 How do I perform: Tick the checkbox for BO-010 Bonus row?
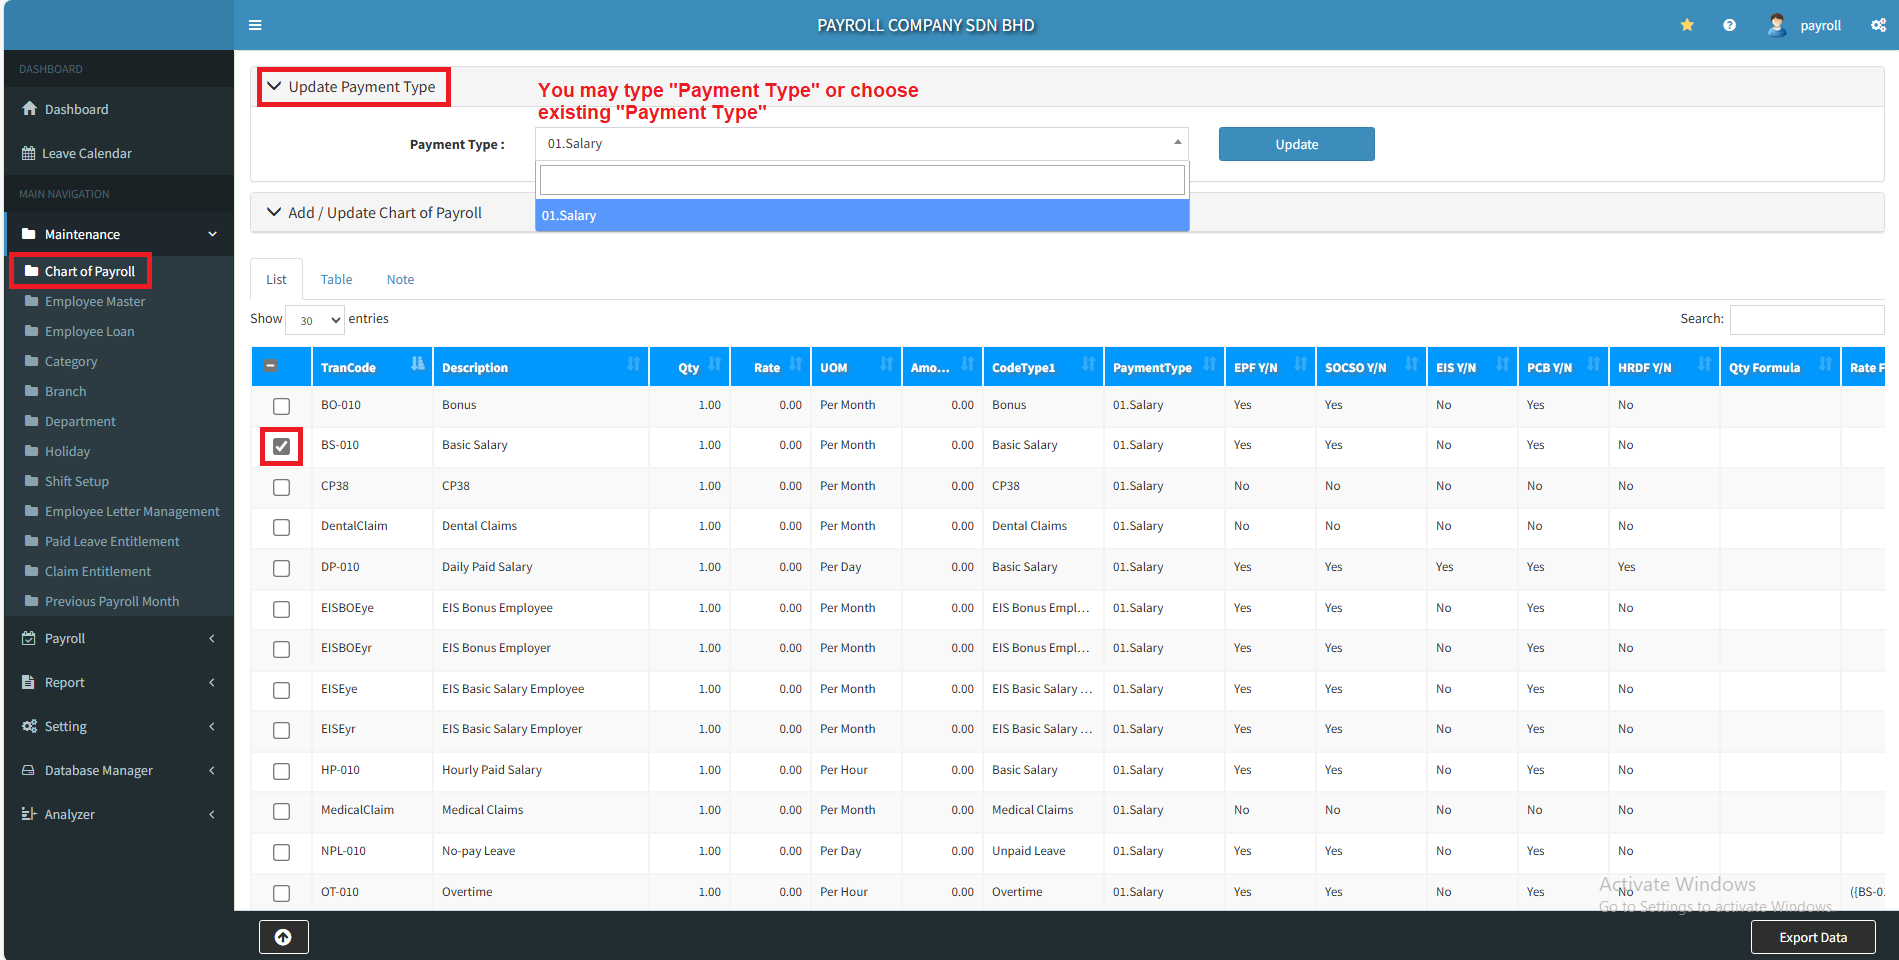281,406
